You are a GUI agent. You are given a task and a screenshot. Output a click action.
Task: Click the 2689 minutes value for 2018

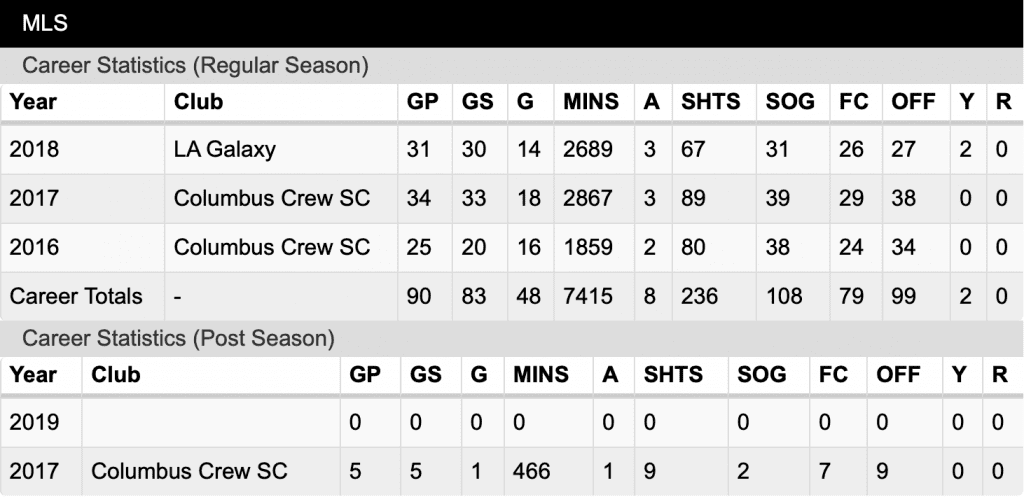(x=588, y=150)
